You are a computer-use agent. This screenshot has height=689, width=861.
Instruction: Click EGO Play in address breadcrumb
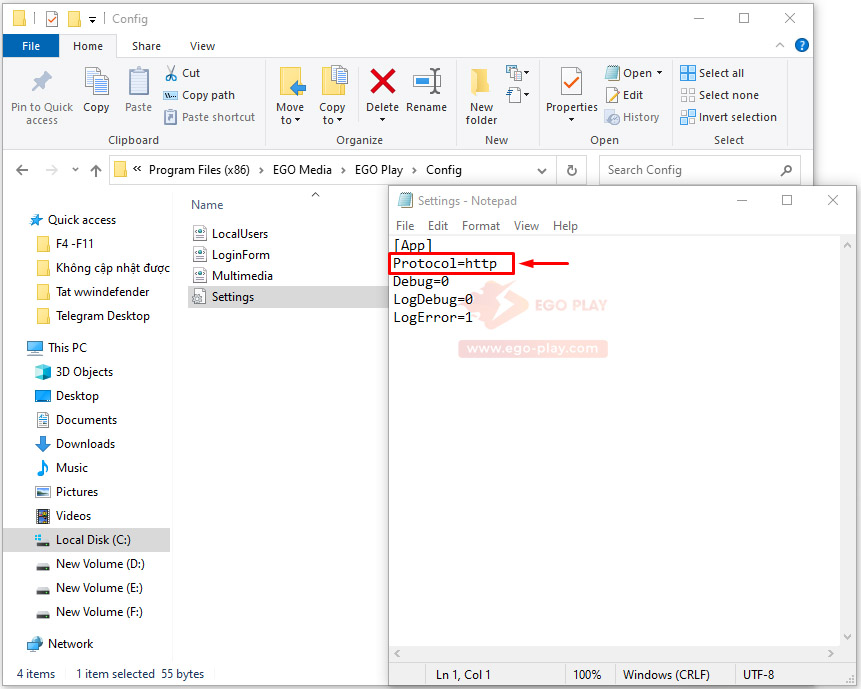(379, 170)
